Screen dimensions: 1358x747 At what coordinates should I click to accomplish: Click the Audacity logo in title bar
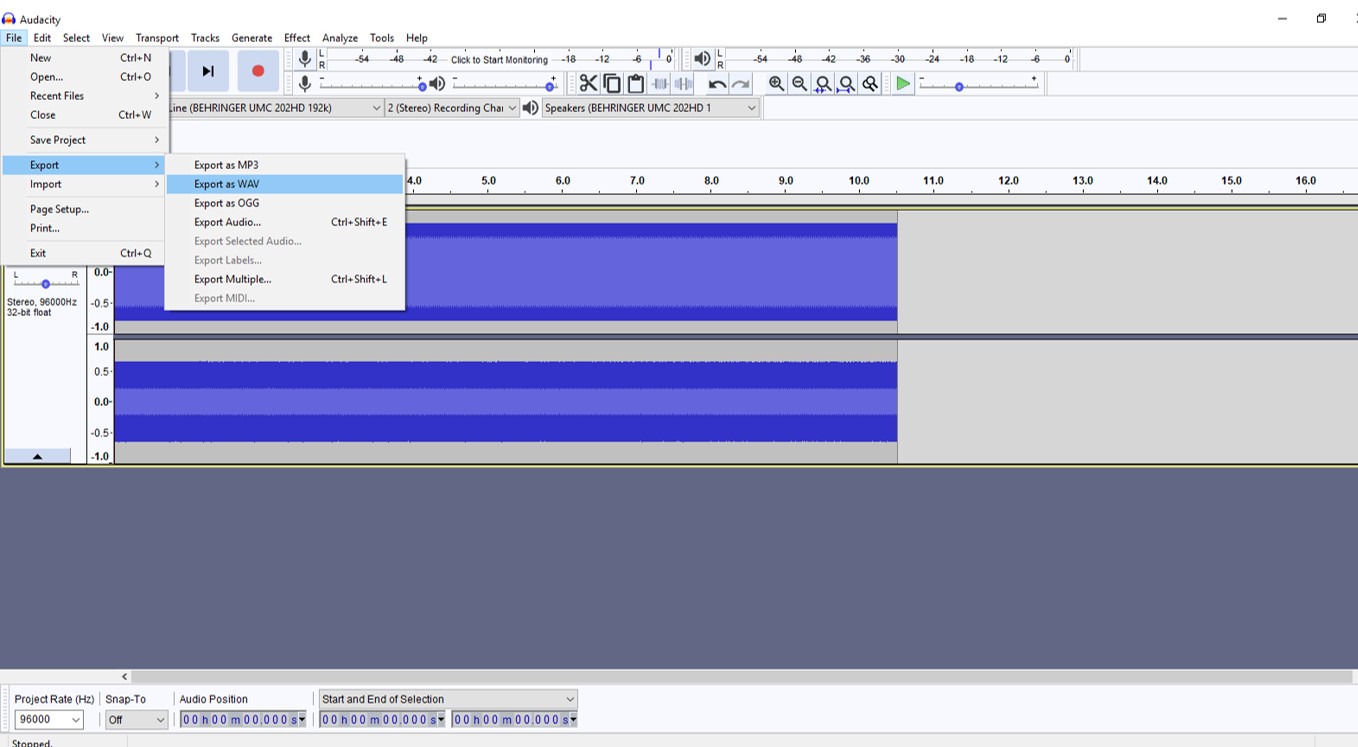(9, 19)
